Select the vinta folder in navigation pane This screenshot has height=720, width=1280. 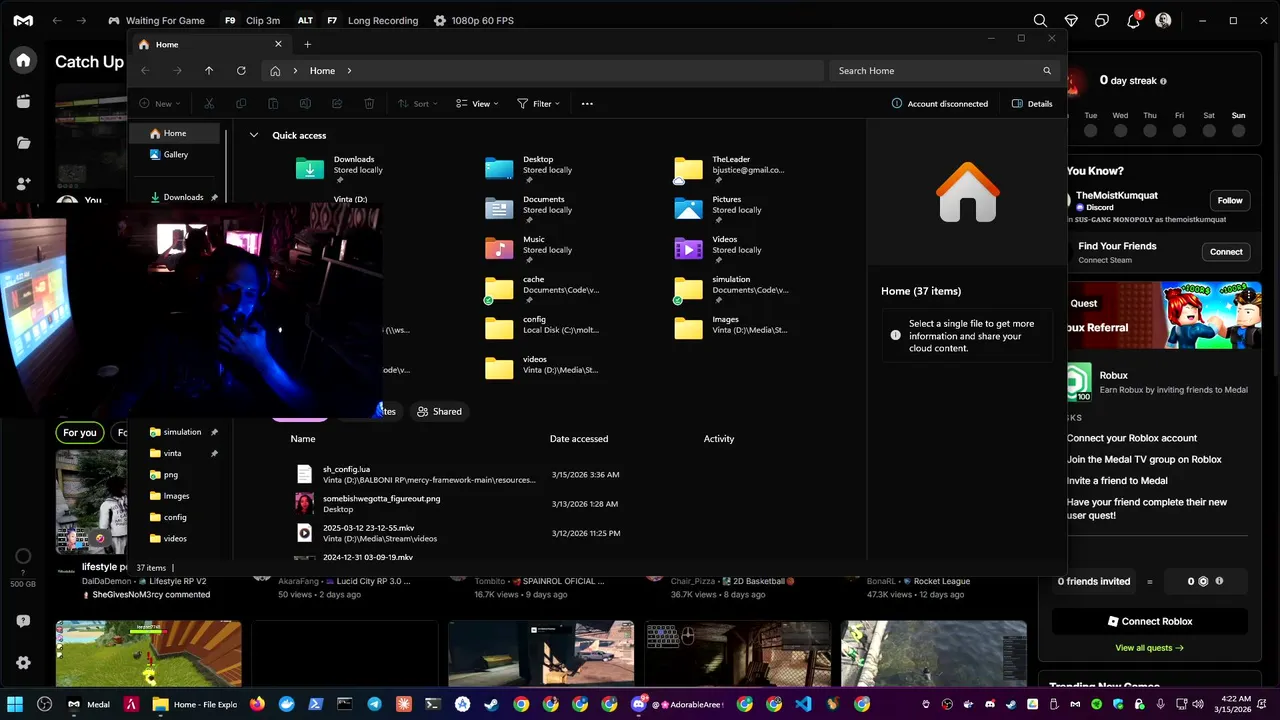coord(173,453)
